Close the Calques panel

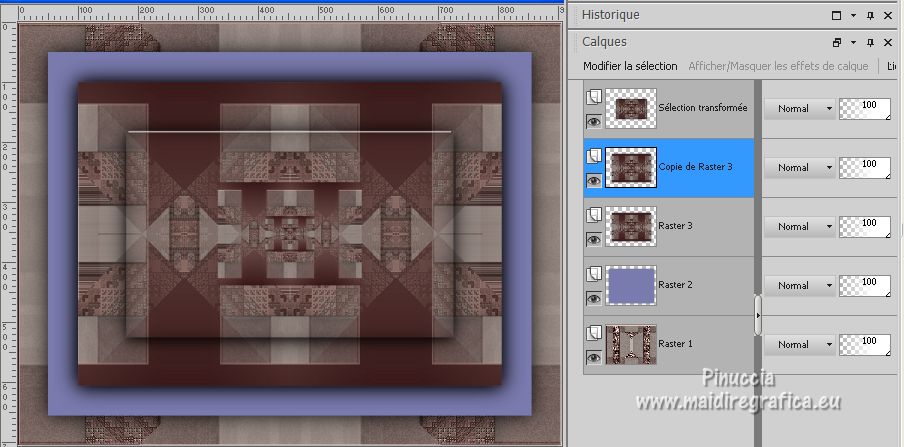[x=888, y=43]
